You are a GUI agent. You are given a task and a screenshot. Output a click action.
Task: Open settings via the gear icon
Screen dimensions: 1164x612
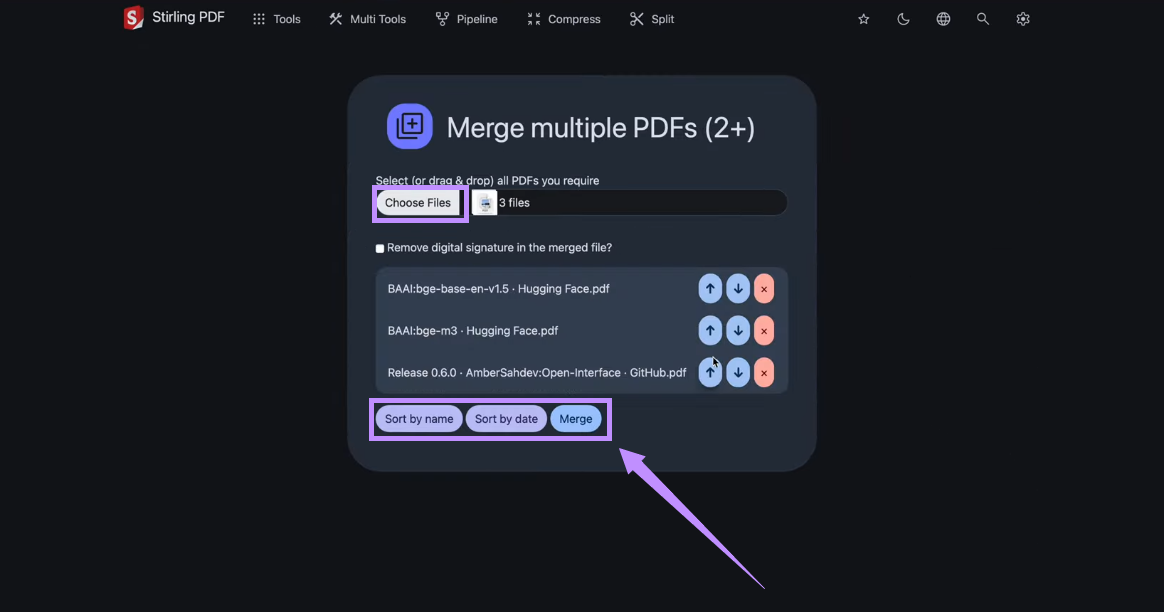(1023, 18)
